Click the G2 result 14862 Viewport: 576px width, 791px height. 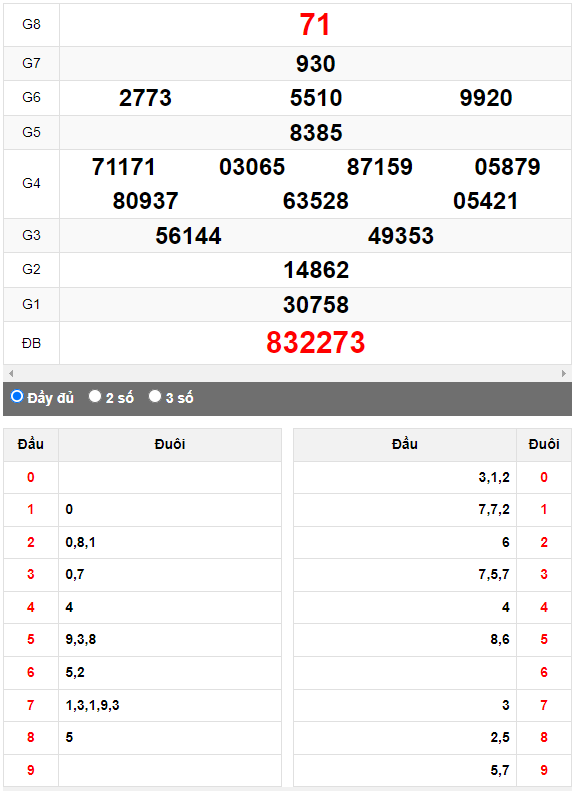pos(316,270)
